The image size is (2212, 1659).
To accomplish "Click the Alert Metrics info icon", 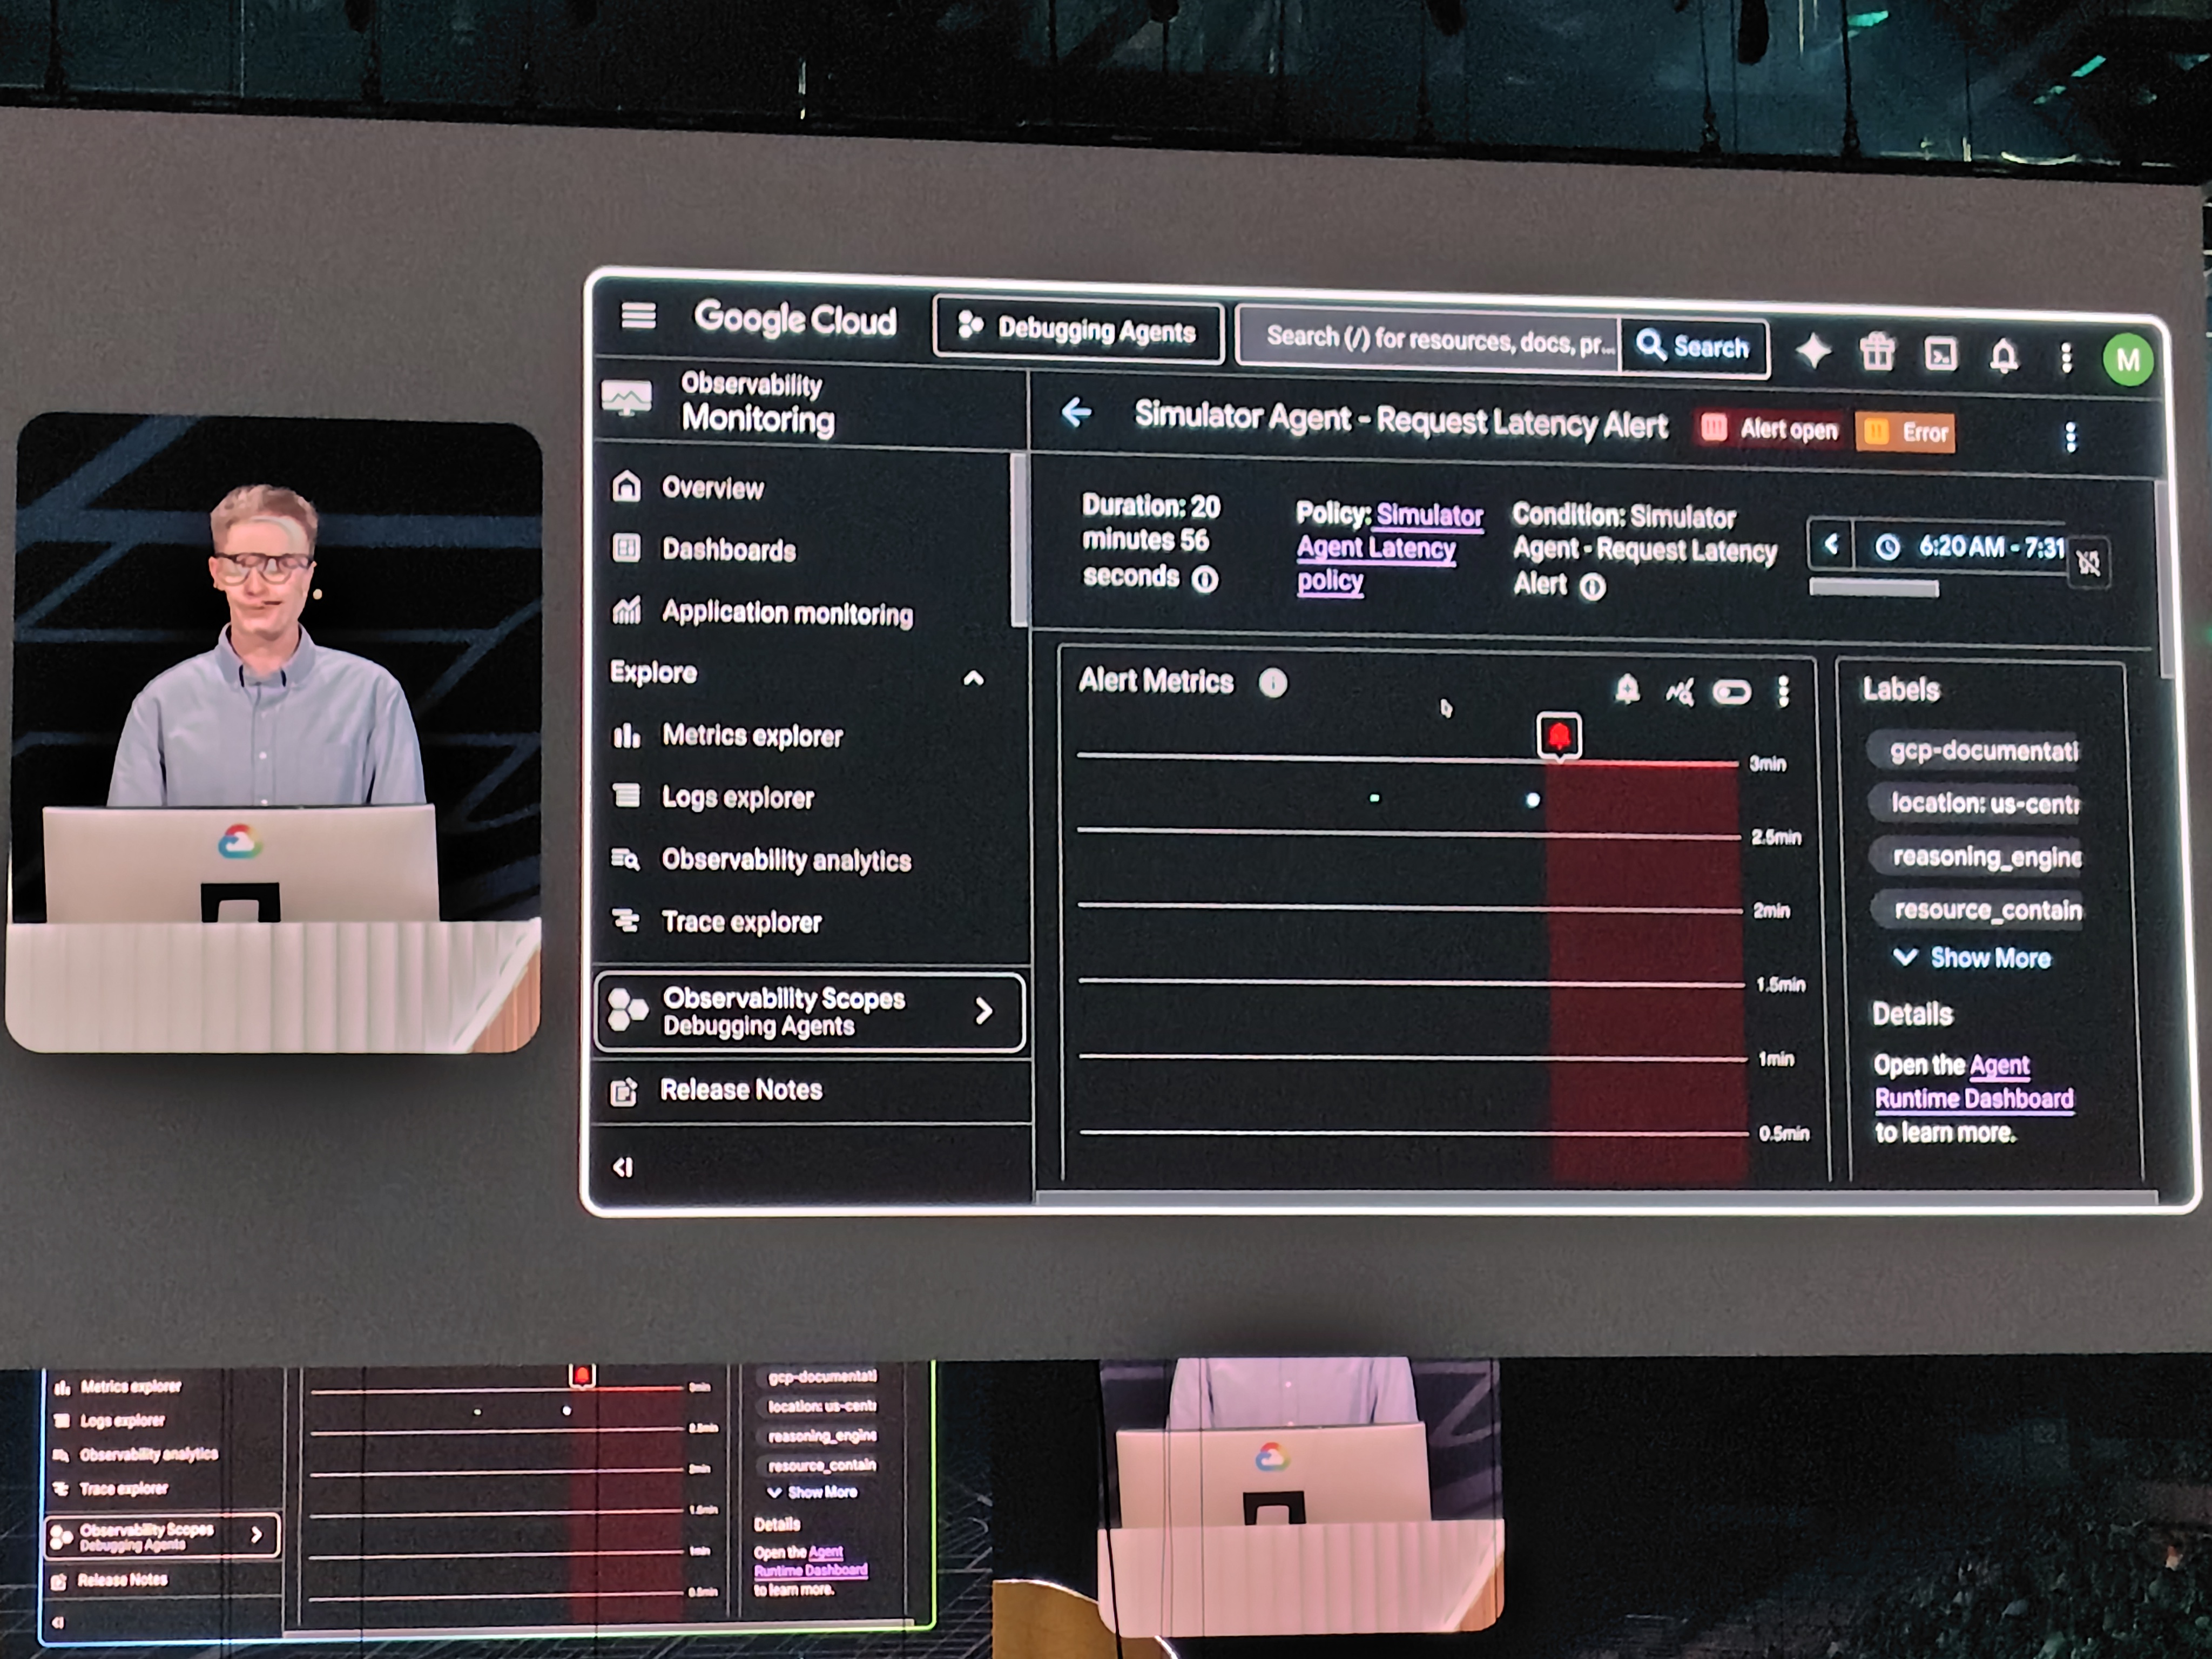I will point(1272,683).
